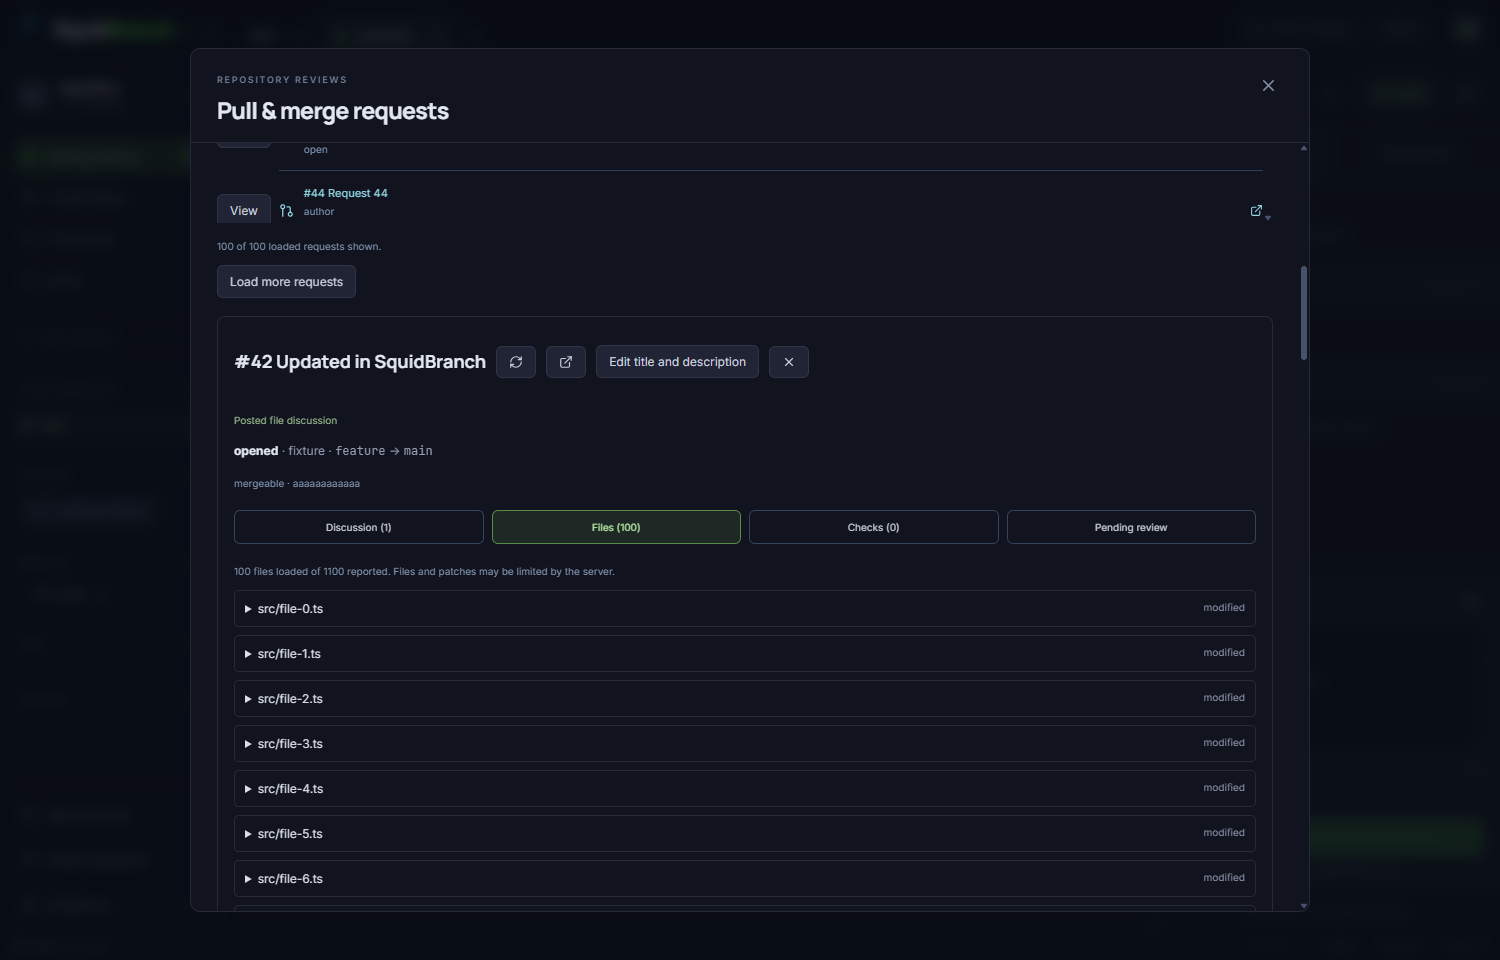Click the dialog vertical scrollbar thumb

coord(1304,313)
